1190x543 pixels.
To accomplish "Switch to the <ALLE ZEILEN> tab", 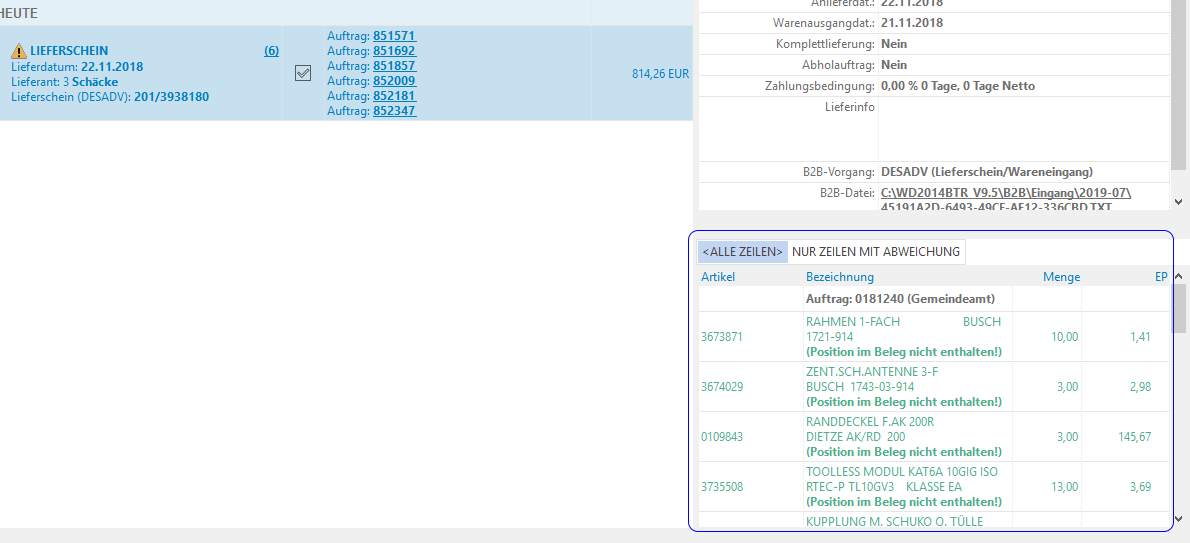I will click(742, 252).
